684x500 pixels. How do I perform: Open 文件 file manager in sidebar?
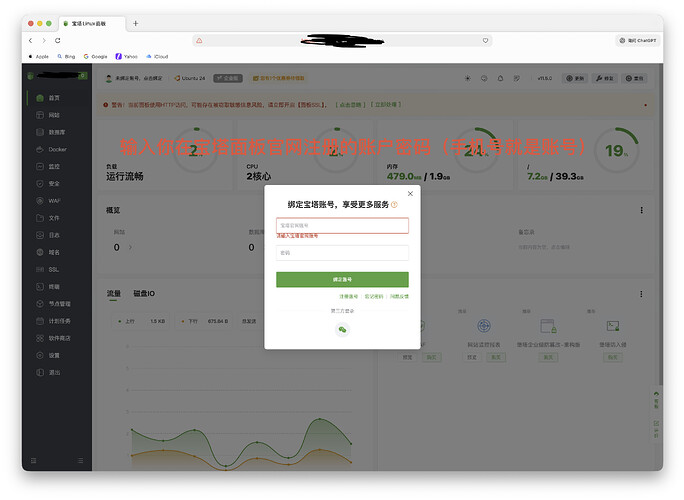54,217
